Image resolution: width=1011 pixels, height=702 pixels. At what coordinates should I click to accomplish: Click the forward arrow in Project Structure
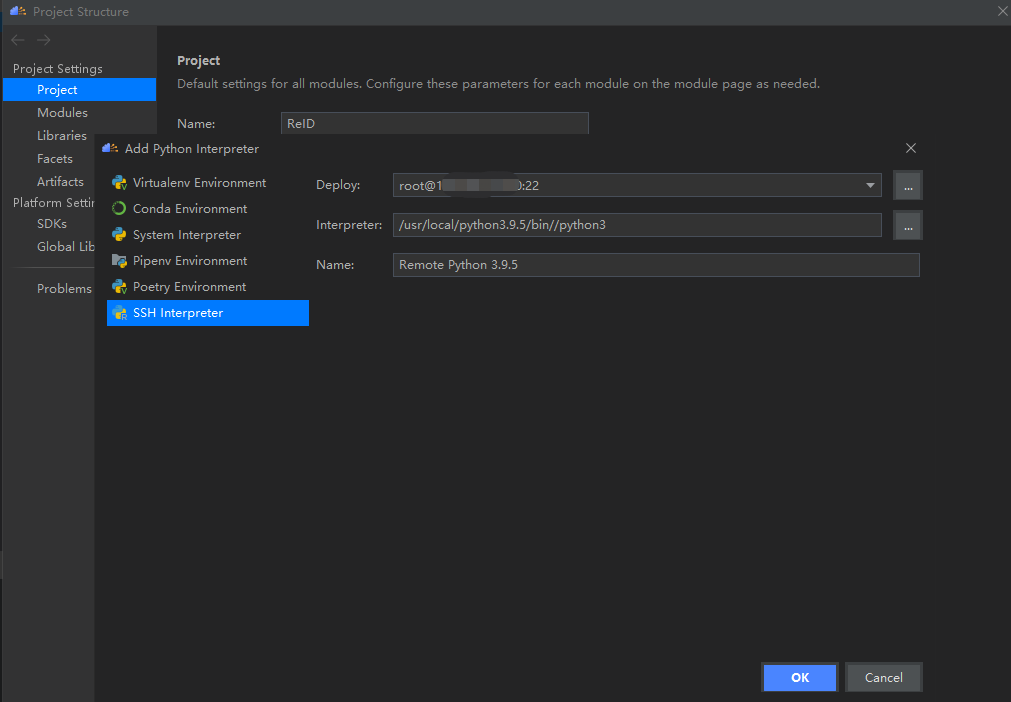tap(44, 40)
